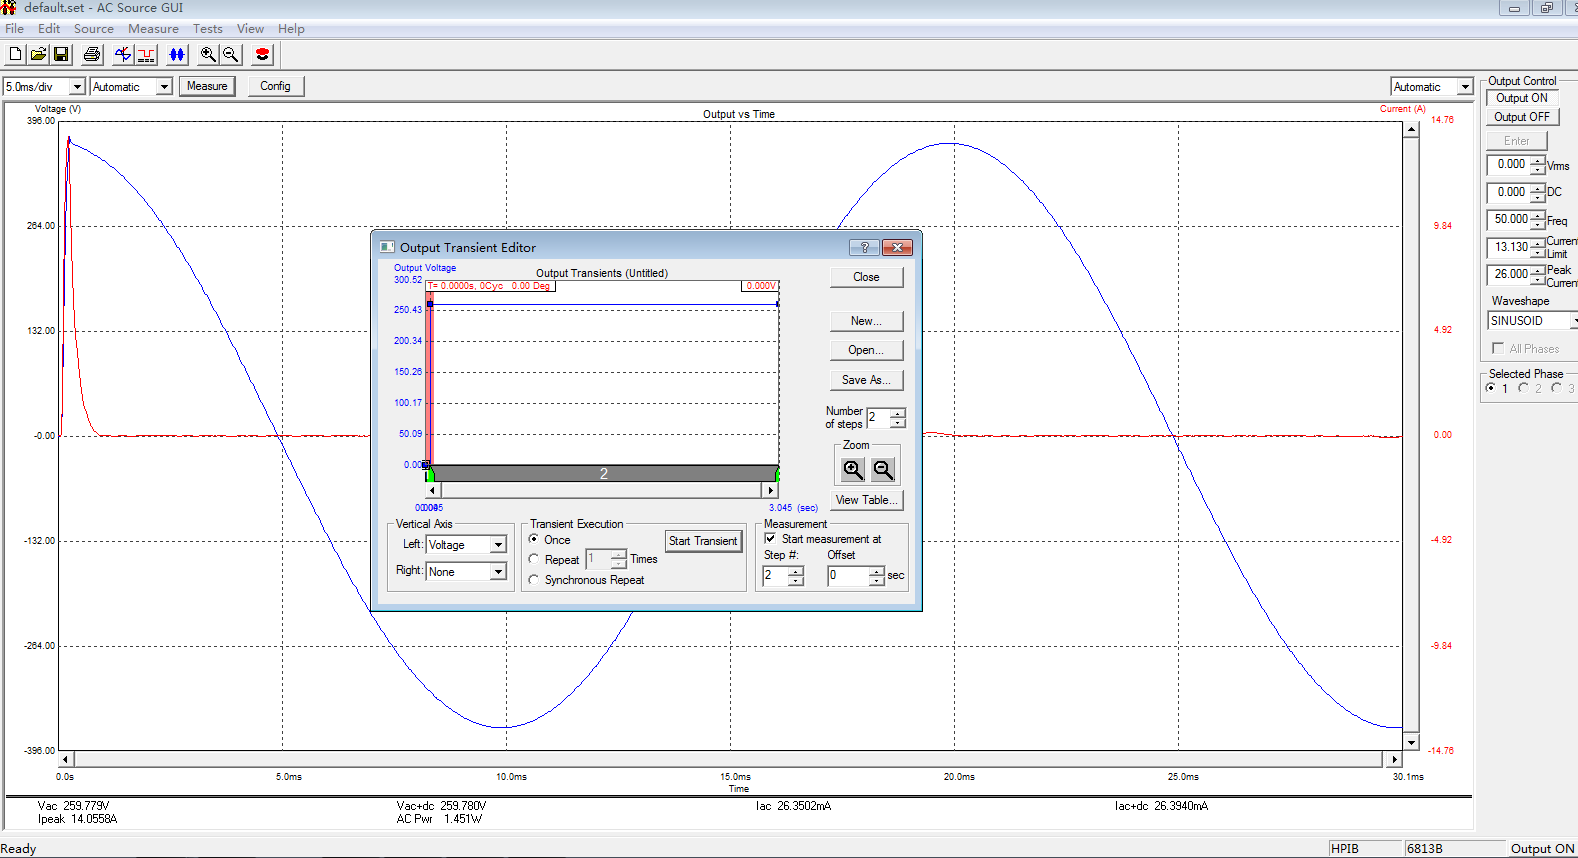
Task: Print the graph using the printer icon
Action: pos(92,54)
